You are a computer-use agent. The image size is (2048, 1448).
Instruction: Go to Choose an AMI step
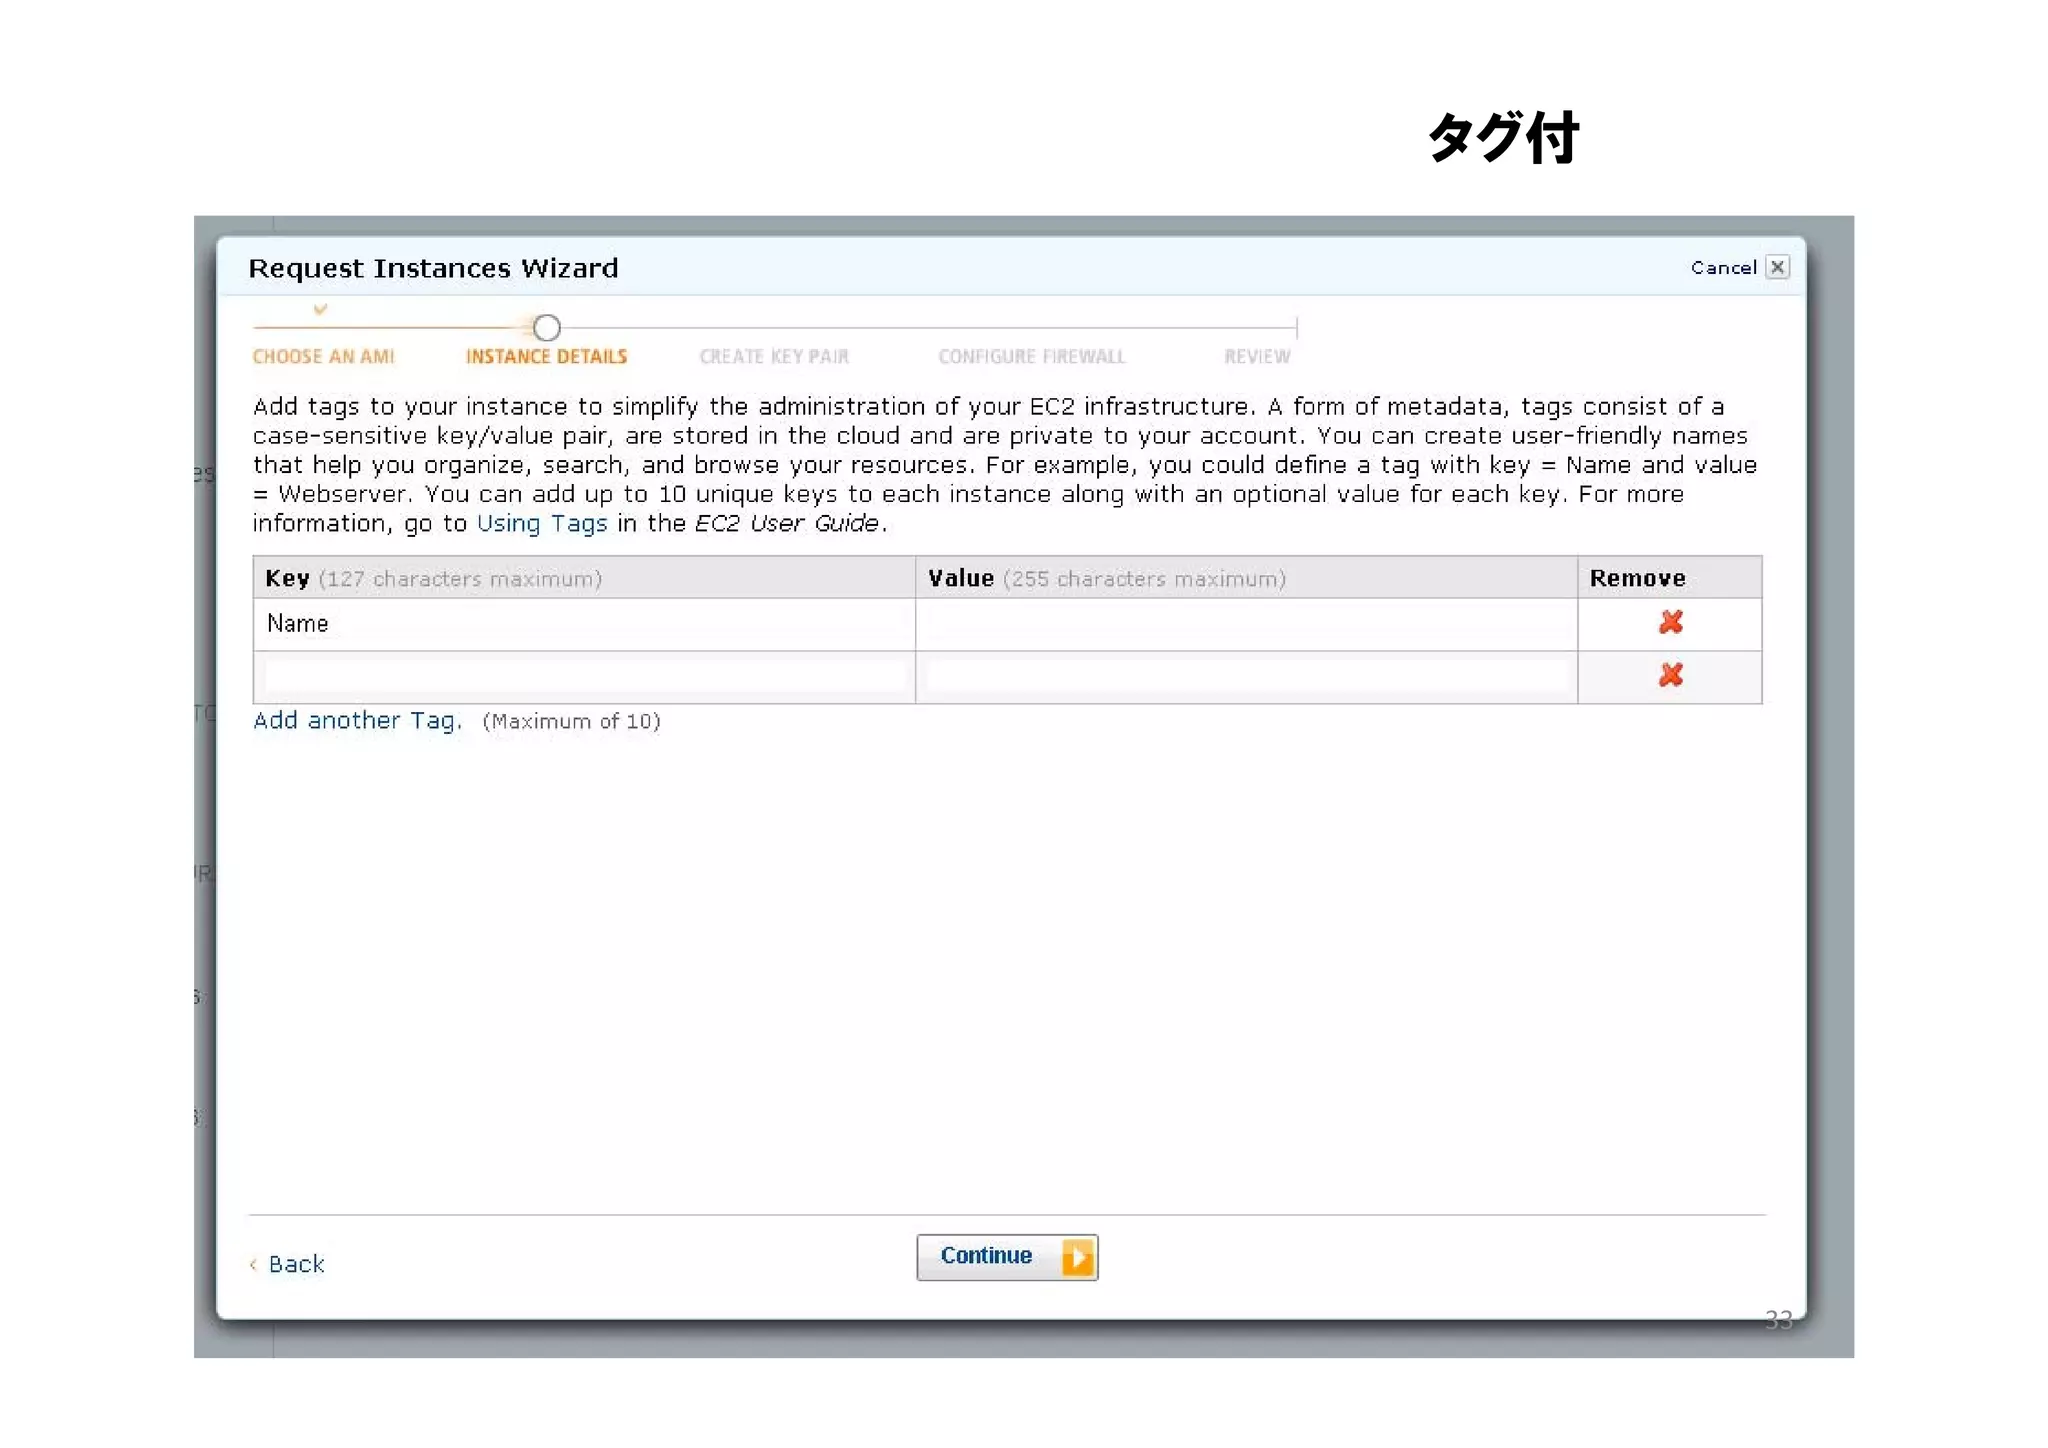(323, 357)
